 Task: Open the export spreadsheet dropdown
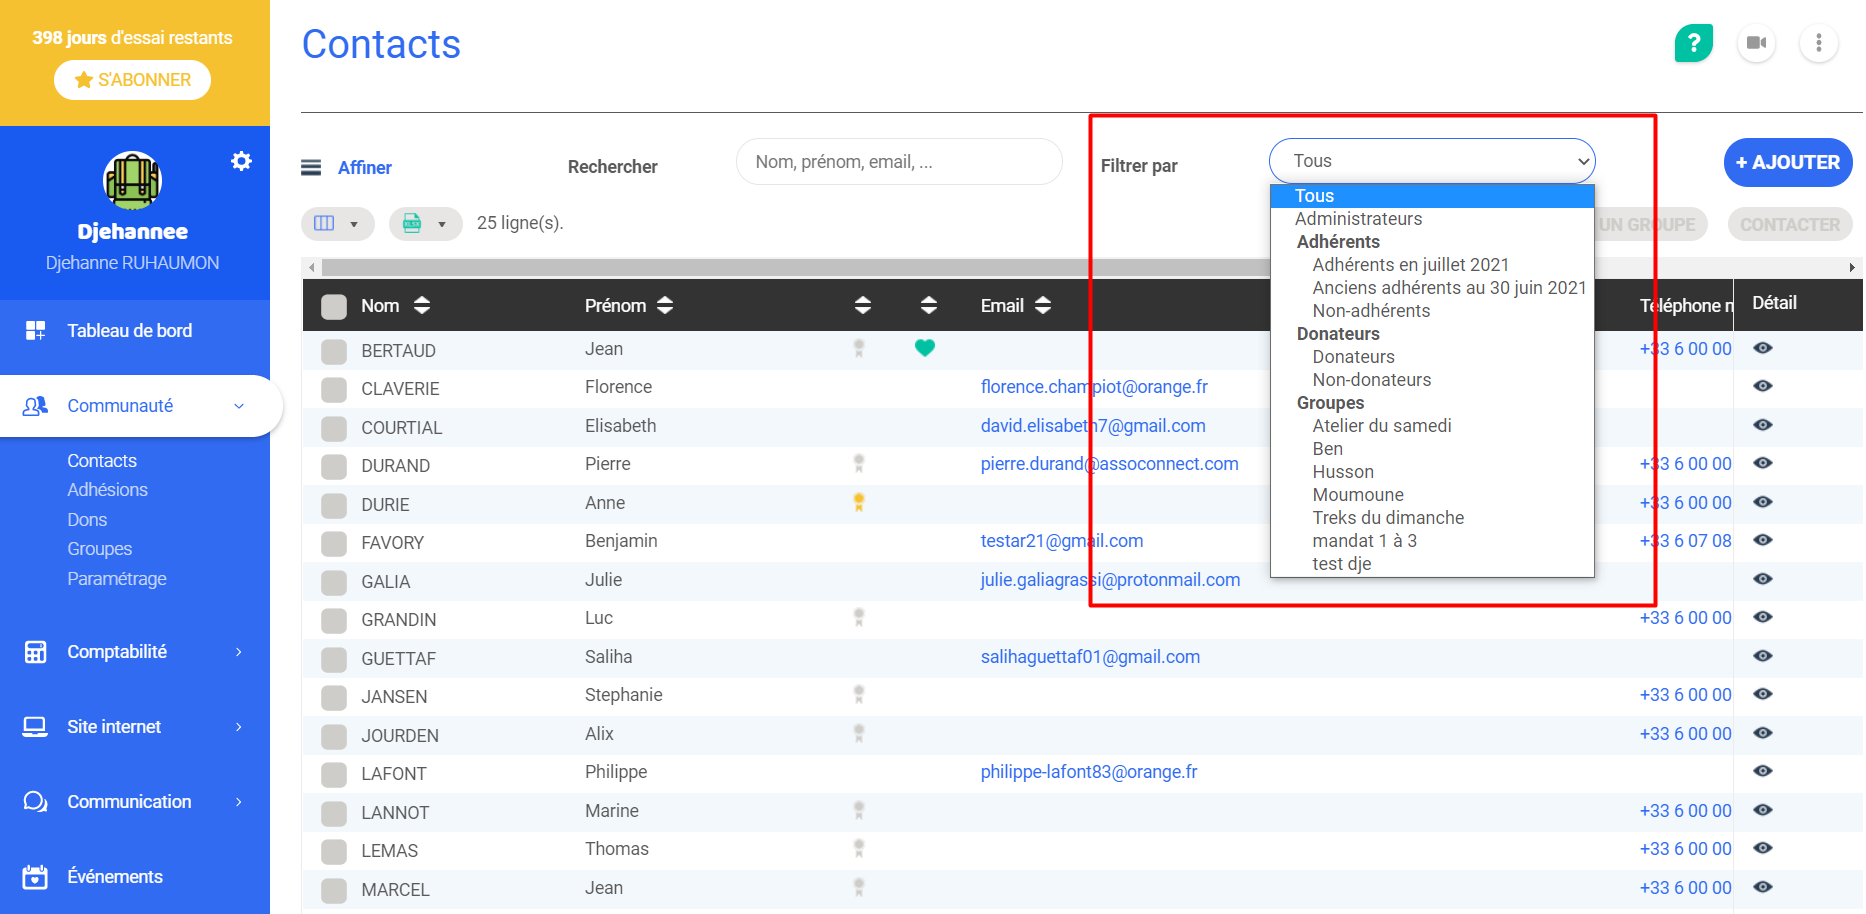(x=425, y=224)
